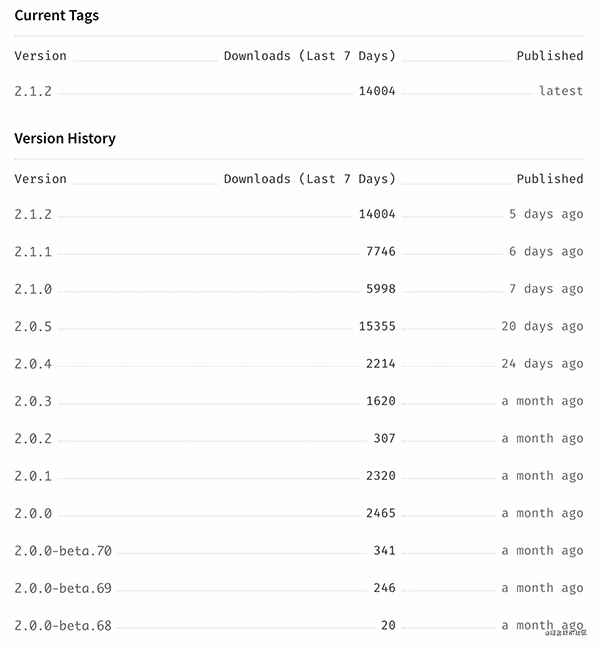This screenshot has height=648, width=600.
Task: View the 2.0.0-beta.68 version
Action: [63, 626]
